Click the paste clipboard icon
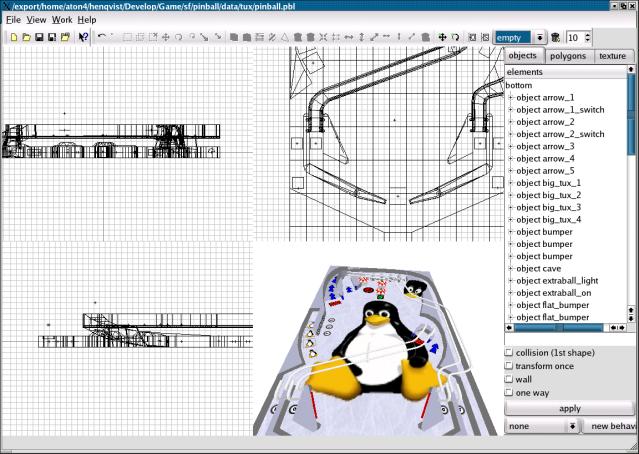This screenshot has width=639, height=454. (247, 37)
